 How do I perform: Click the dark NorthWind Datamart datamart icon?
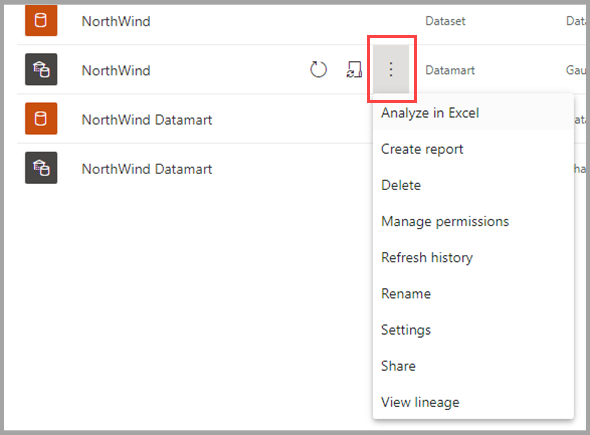click(x=41, y=168)
